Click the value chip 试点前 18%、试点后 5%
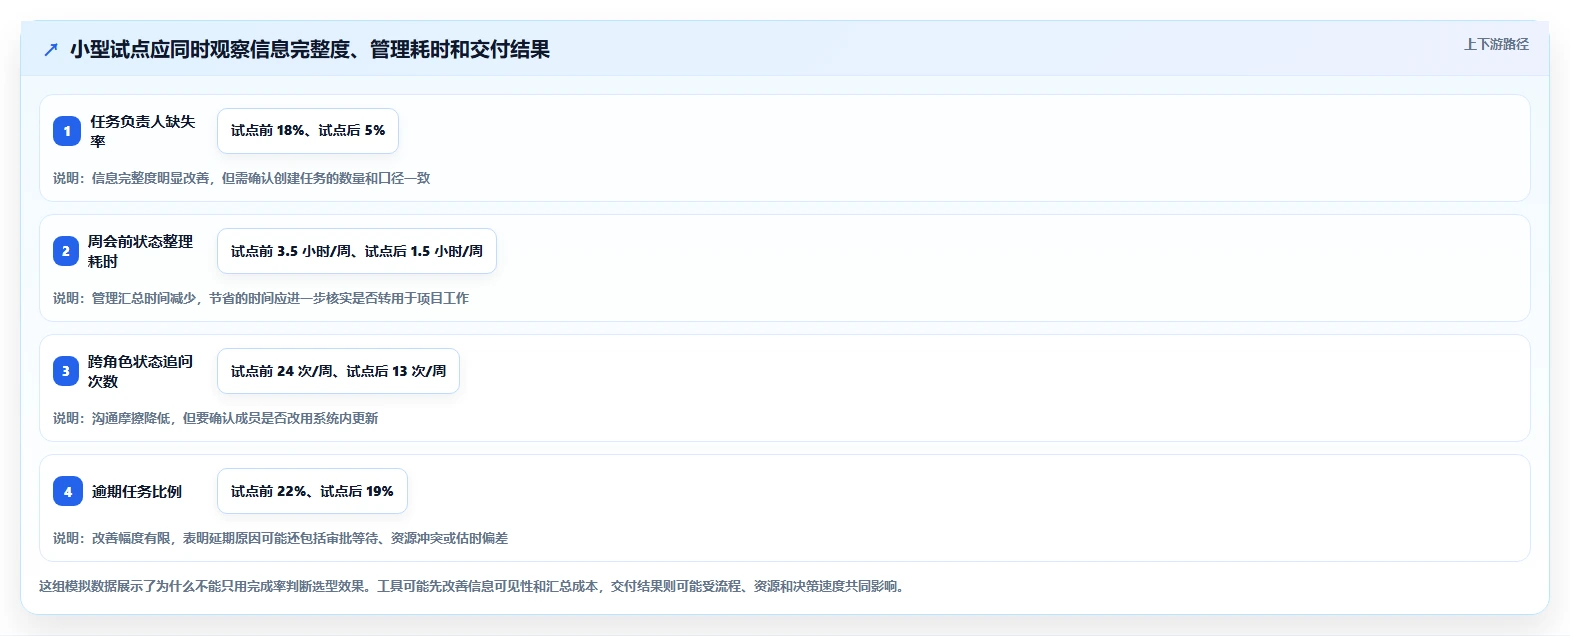Image resolution: width=1570 pixels, height=636 pixels. pos(308,131)
